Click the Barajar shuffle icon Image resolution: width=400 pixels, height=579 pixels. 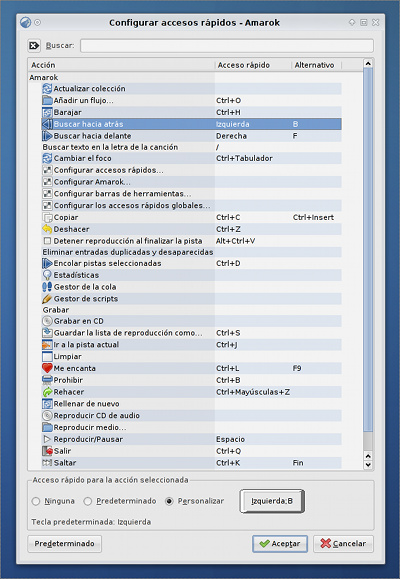coord(47,112)
